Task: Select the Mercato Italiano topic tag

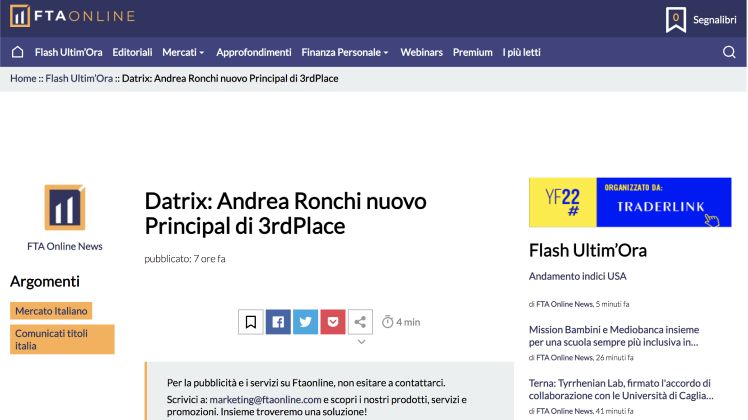Action: [51, 311]
